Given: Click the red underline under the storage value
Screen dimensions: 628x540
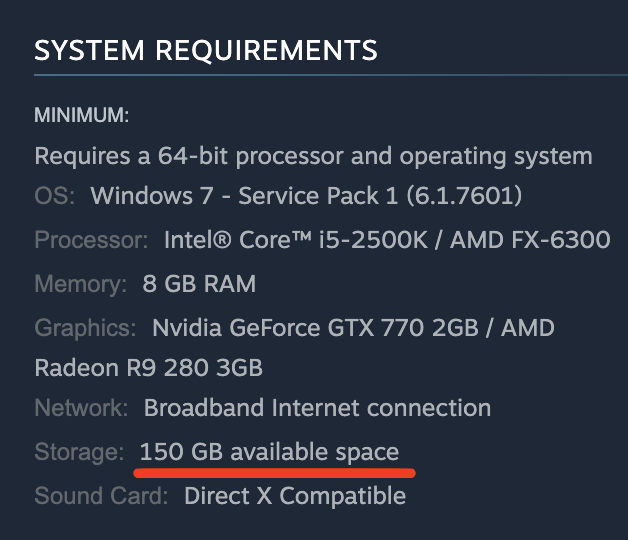Looking at the screenshot, I should point(274,473).
